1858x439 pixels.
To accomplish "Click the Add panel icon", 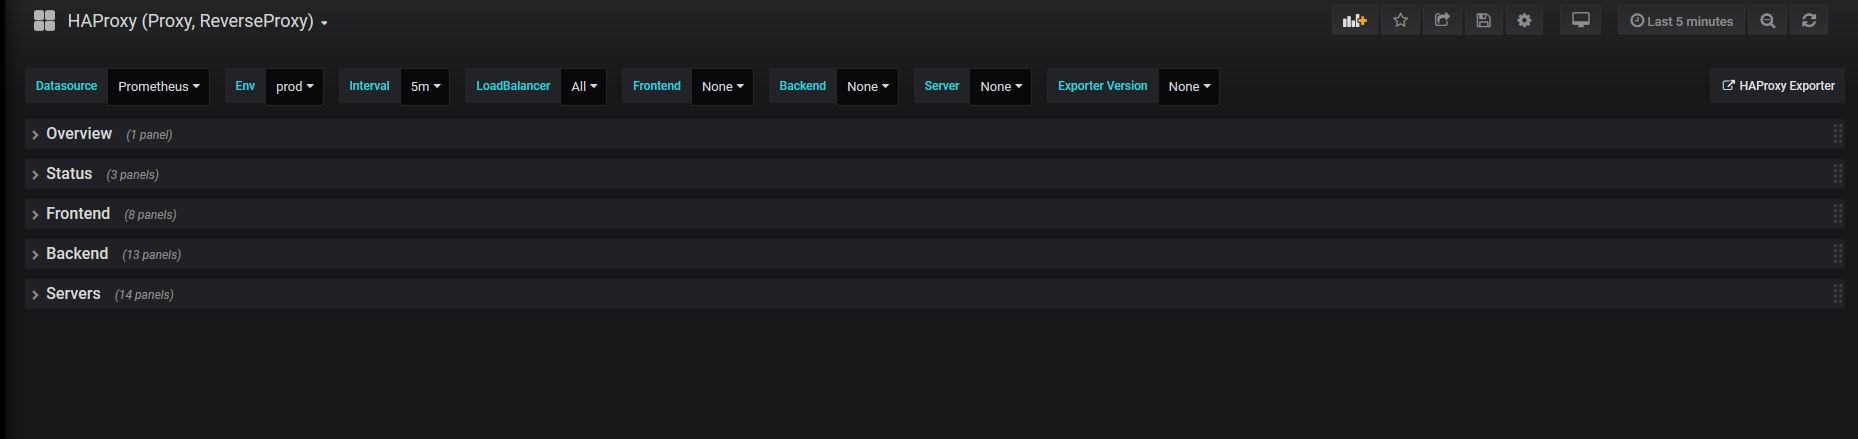I will (1354, 21).
